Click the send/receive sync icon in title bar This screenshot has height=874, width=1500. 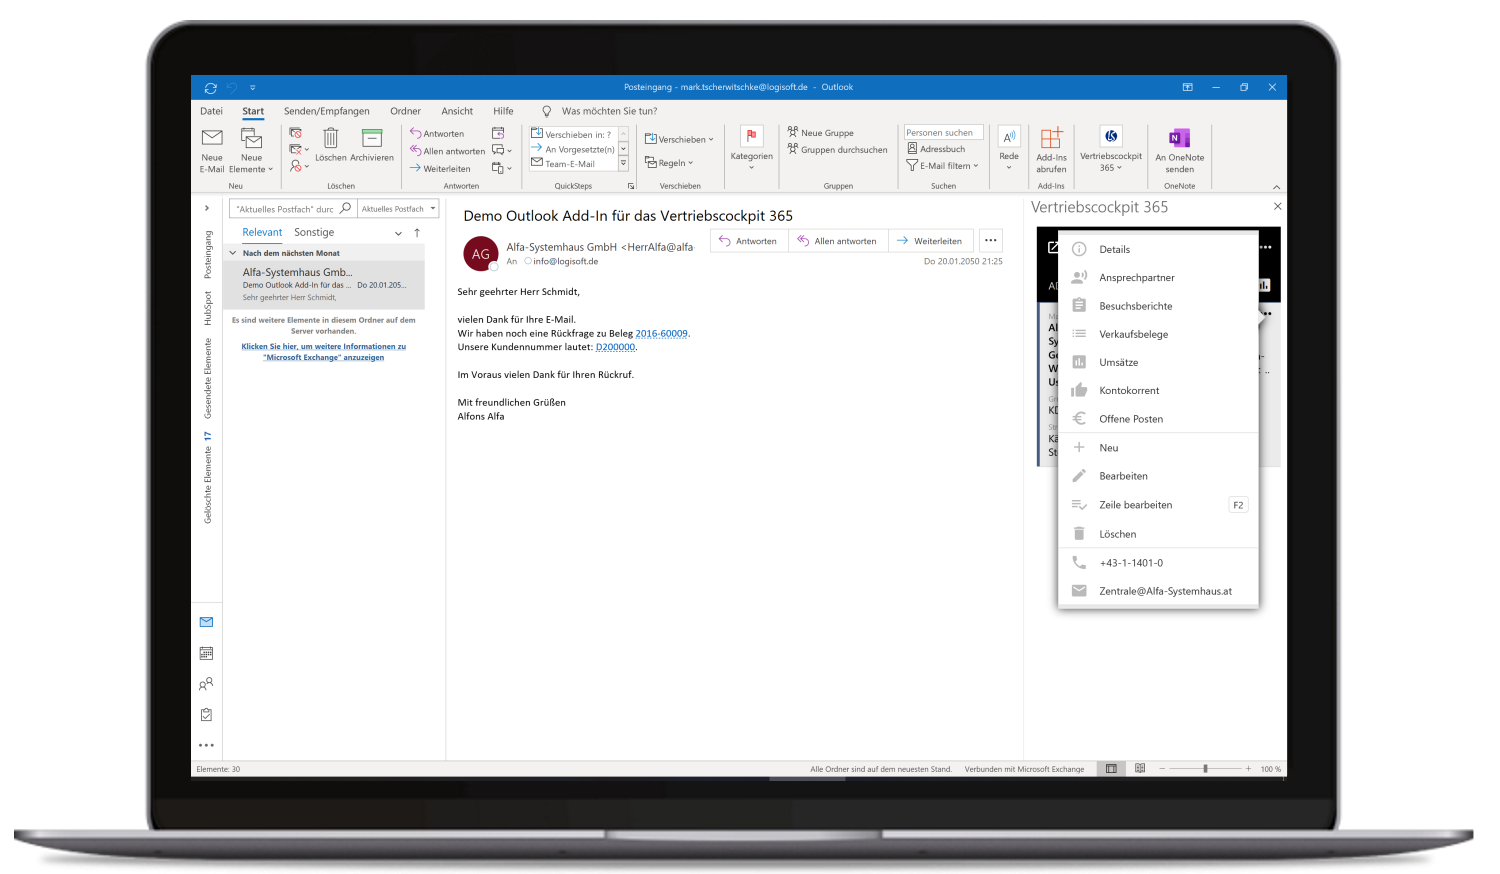tap(210, 88)
